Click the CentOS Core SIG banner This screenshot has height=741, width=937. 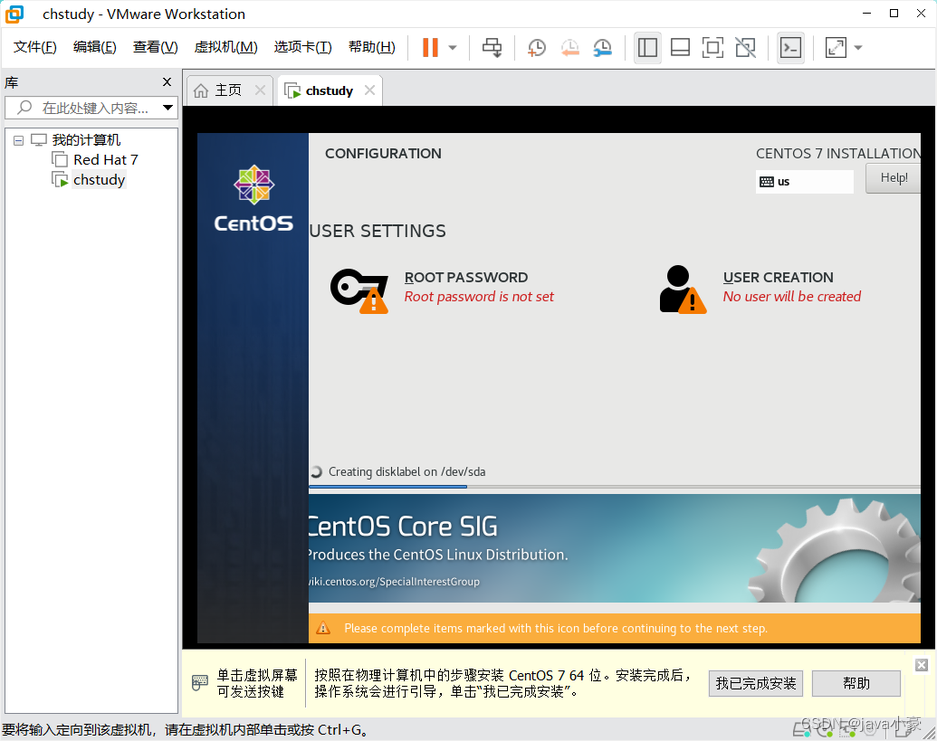pos(614,548)
